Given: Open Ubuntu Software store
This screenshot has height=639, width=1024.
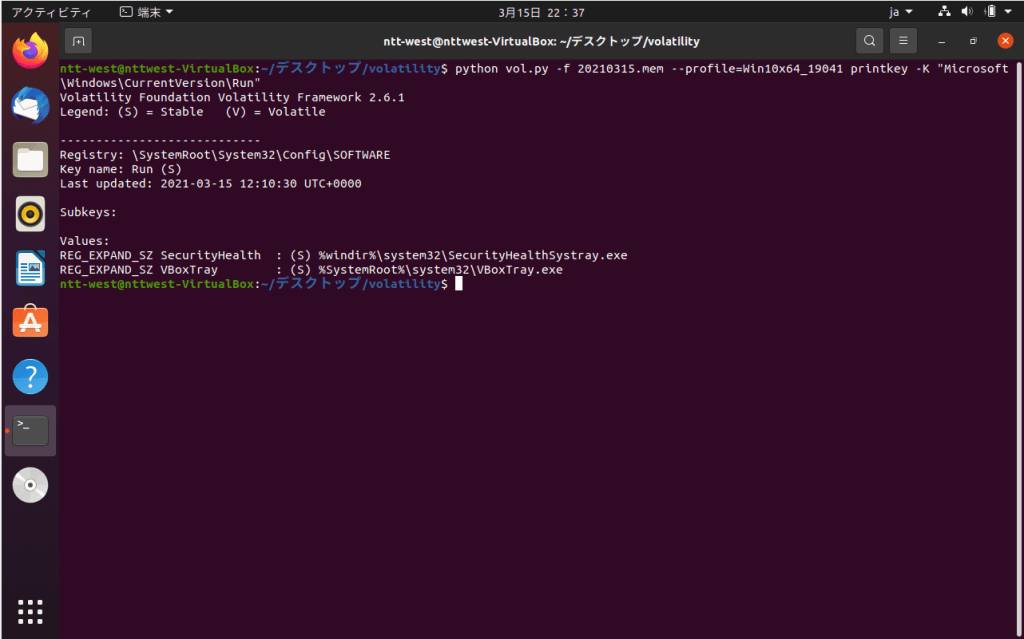Looking at the screenshot, I should pos(30,322).
